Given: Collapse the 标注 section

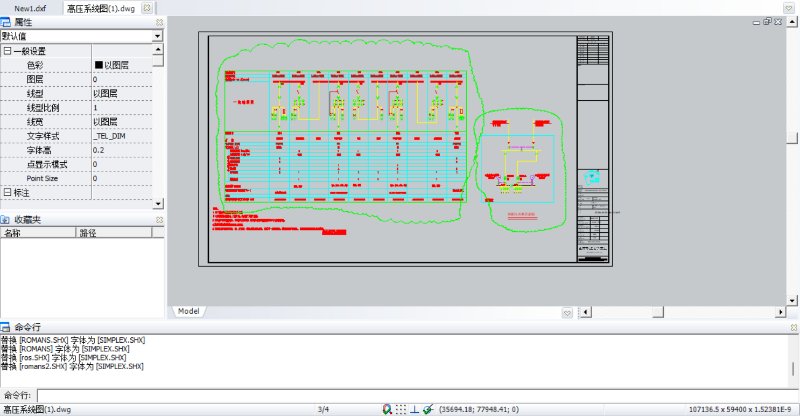Looking at the screenshot, I should 7,192.
